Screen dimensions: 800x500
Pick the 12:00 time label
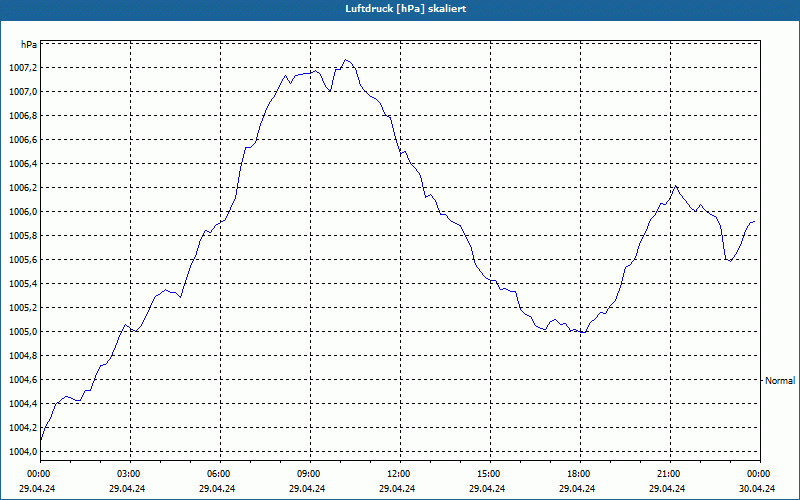click(400, 474)
